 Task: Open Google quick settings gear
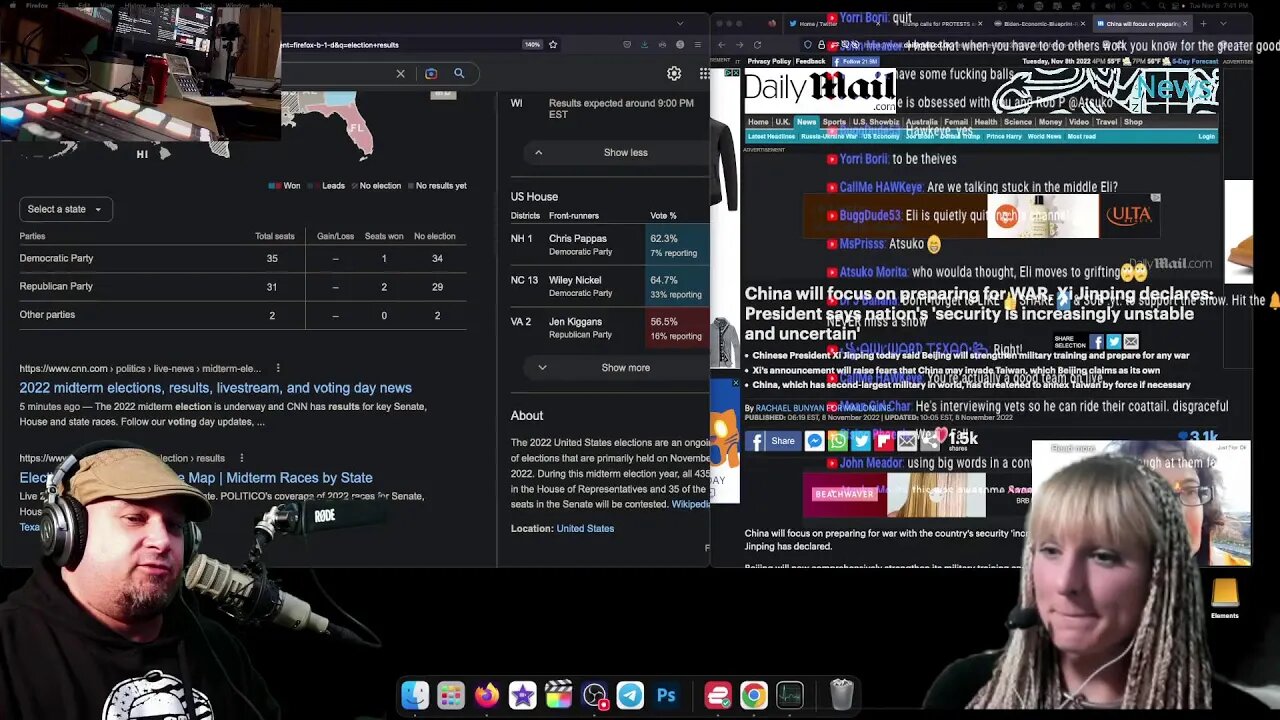point(674,73)
